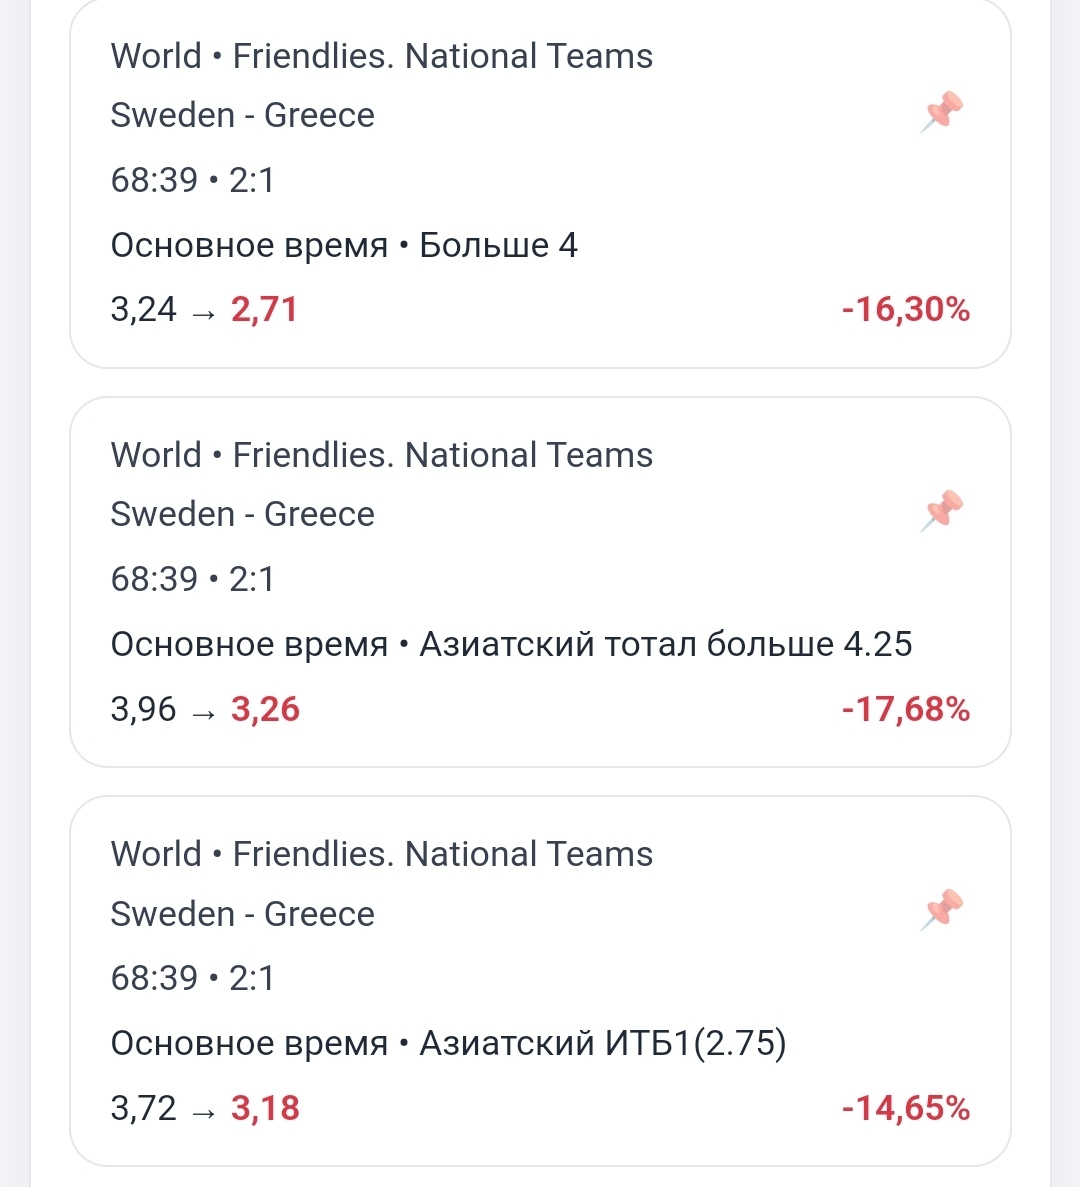This screenshot has height=1187, width=1080.
Task: Tap the -16,30% drop percentage
Action: pos(906,310)
